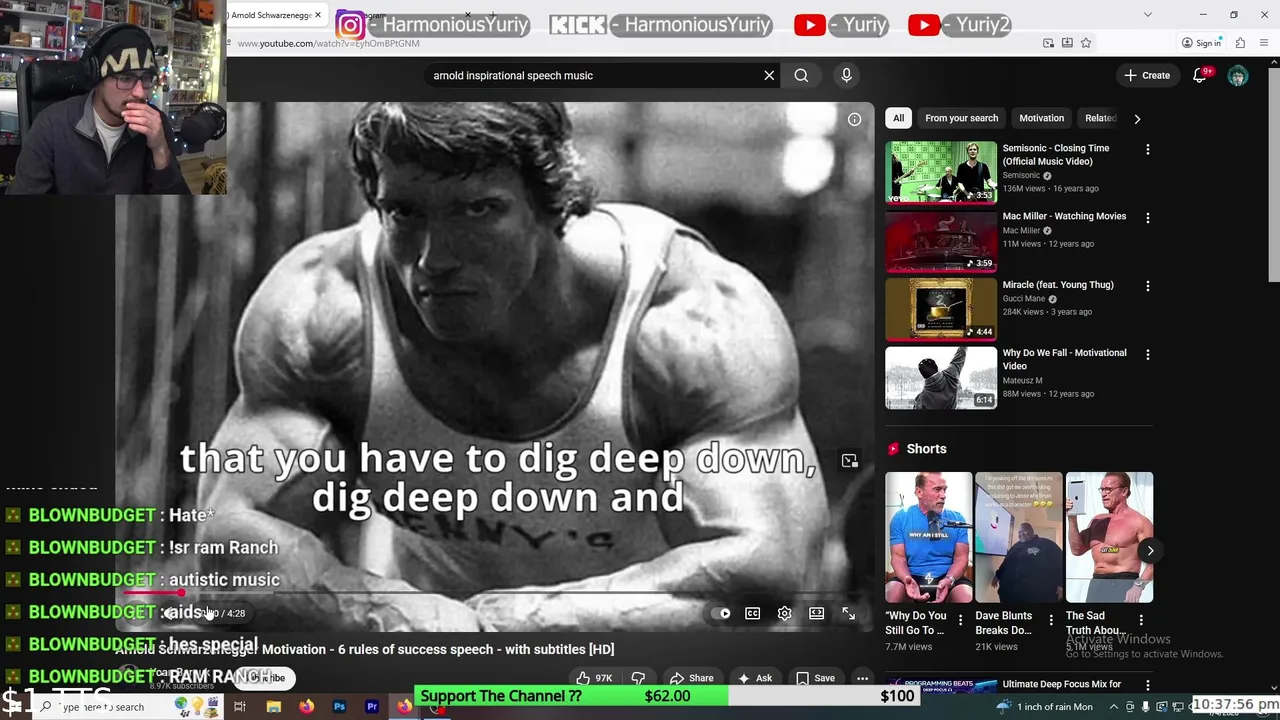Click the Create button
The image size is (1280, 720).
point(1147,75)
